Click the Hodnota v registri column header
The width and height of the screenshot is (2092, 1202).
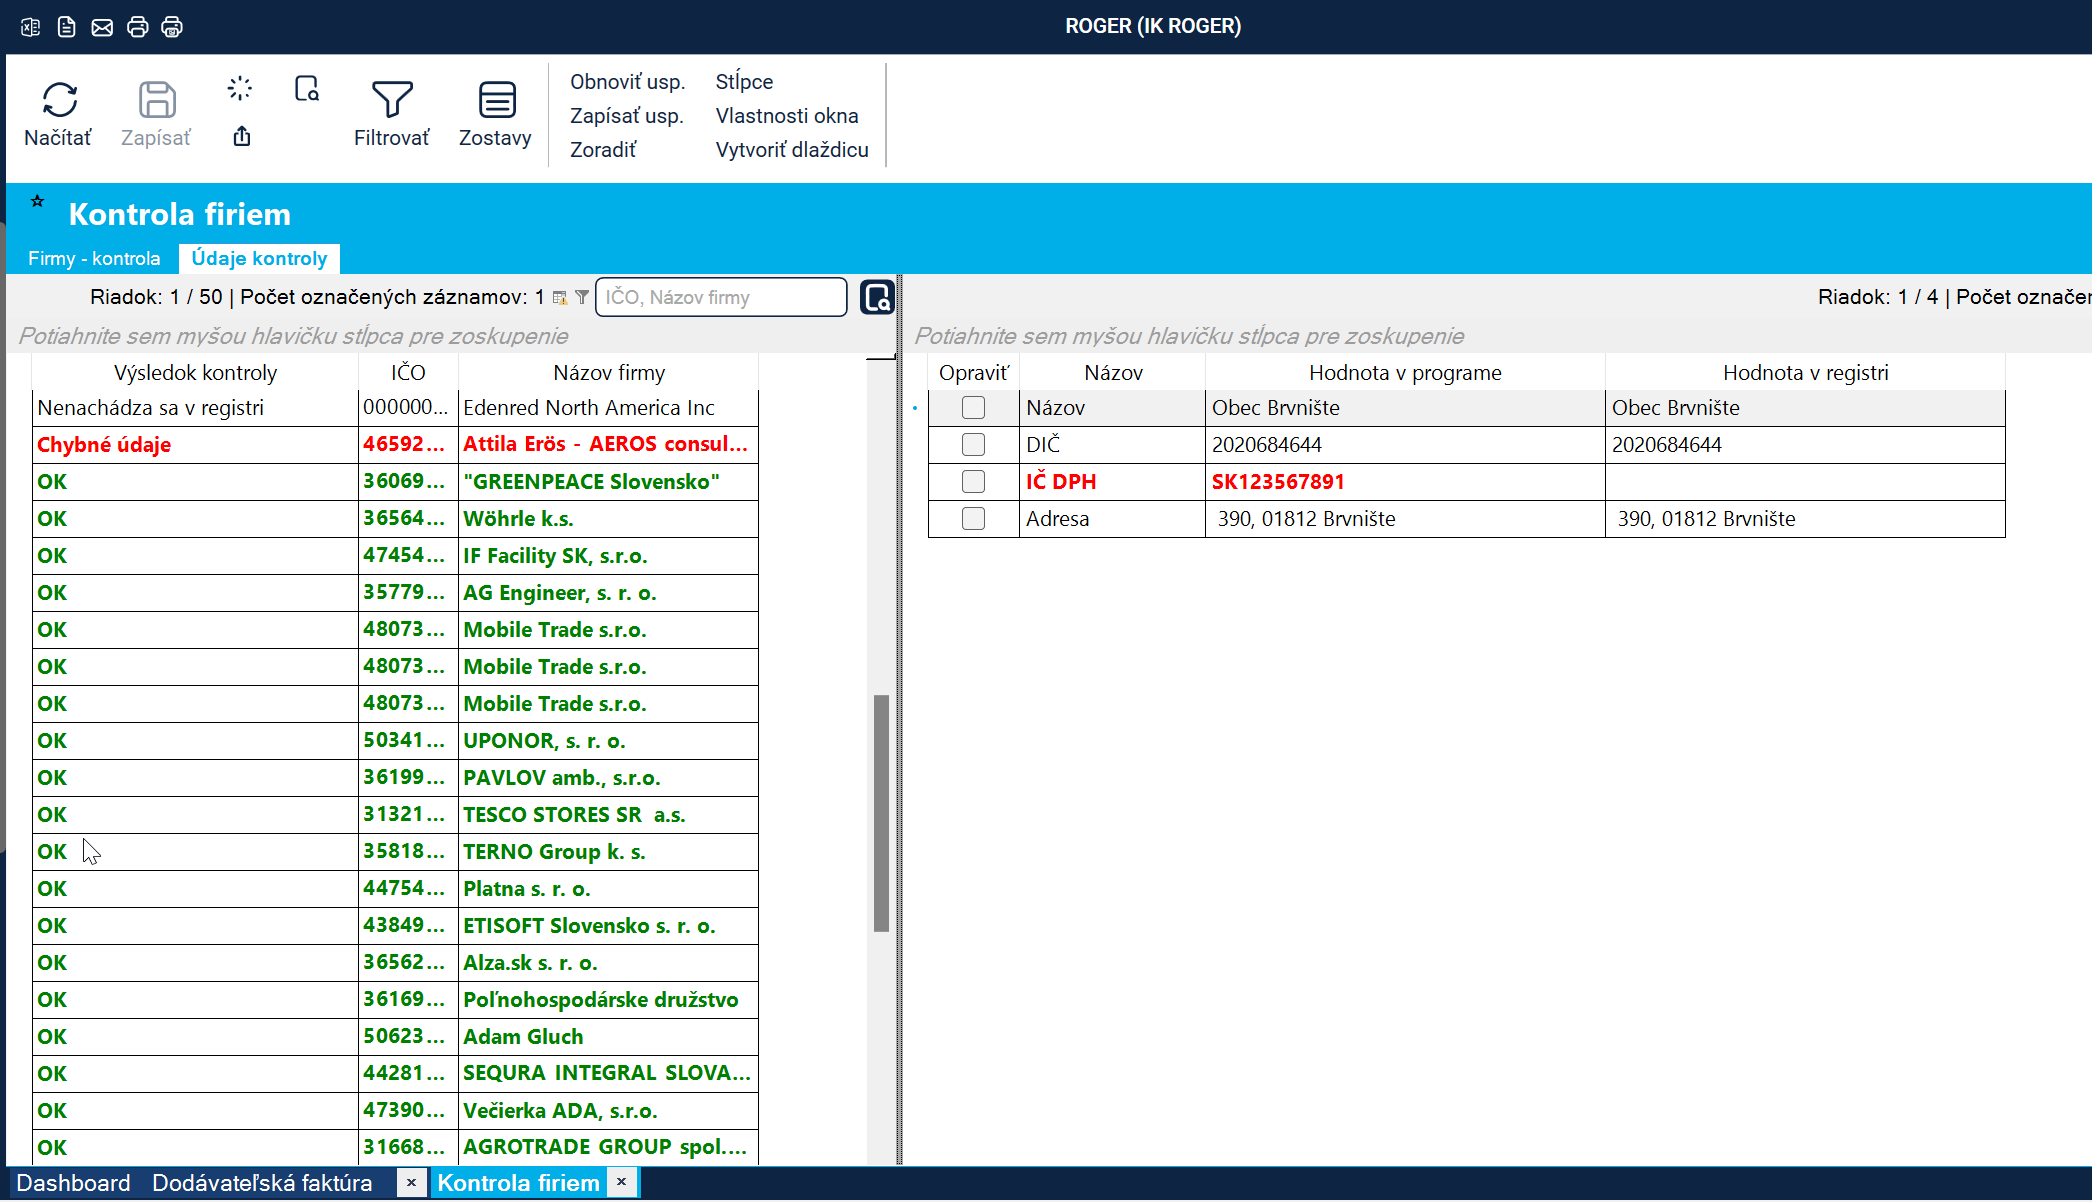click(x=1805, y=373)
